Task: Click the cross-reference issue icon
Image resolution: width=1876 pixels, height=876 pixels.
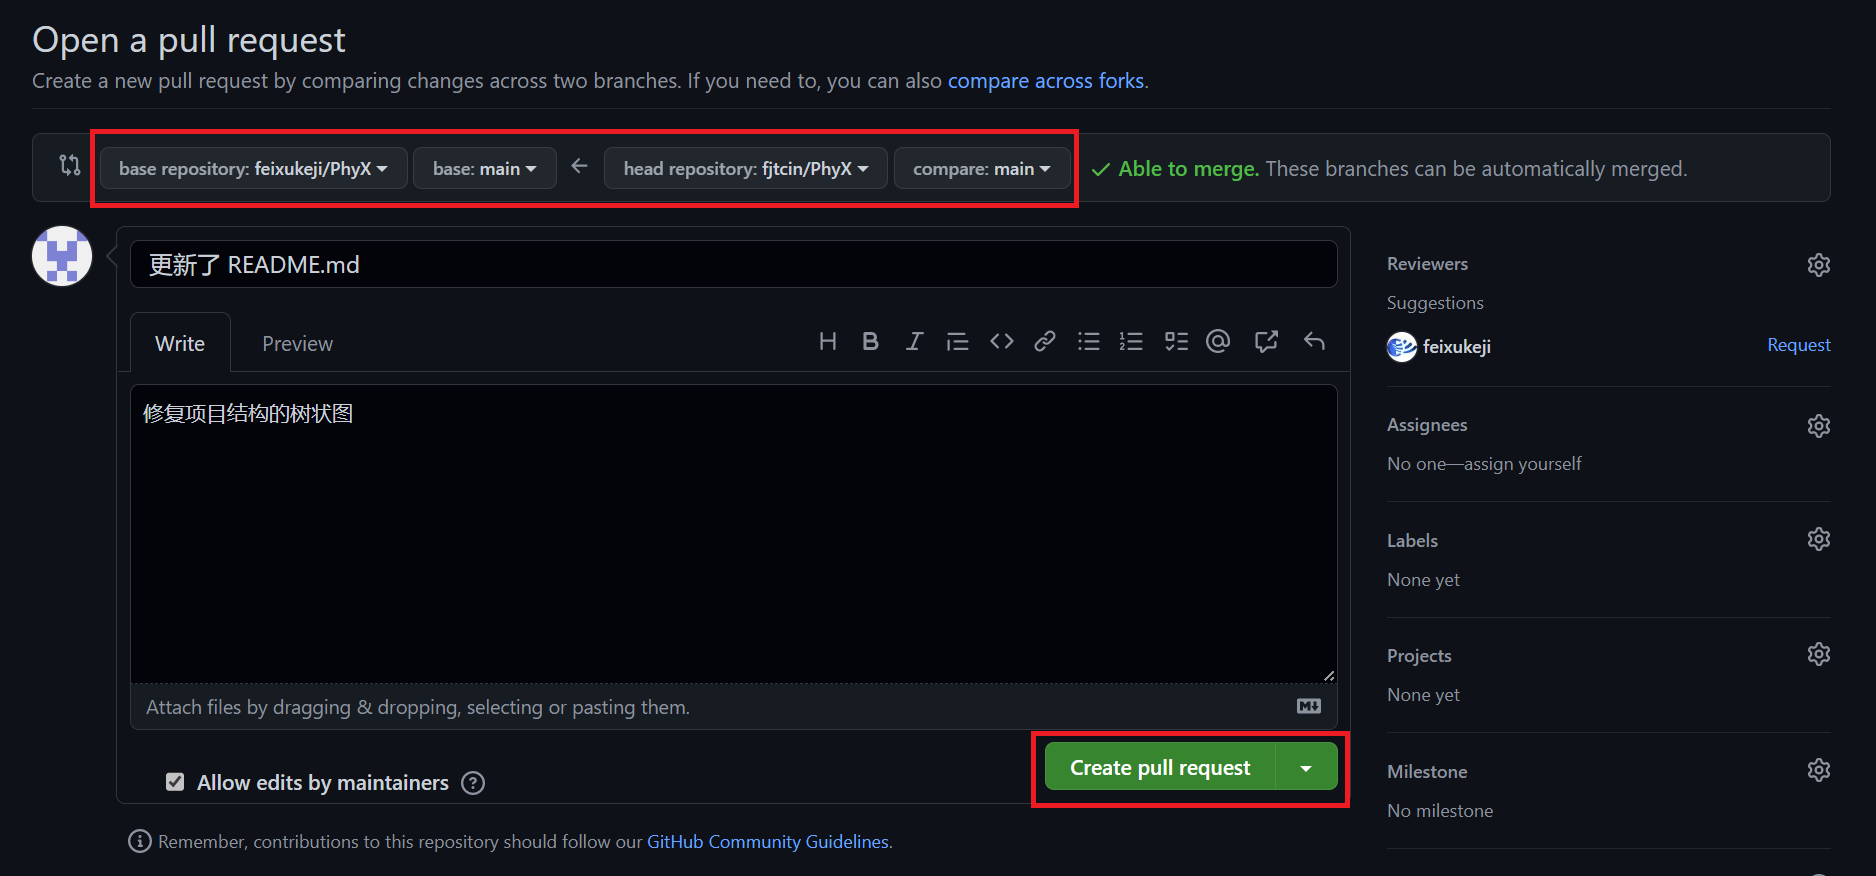Action: (1266, 342)
